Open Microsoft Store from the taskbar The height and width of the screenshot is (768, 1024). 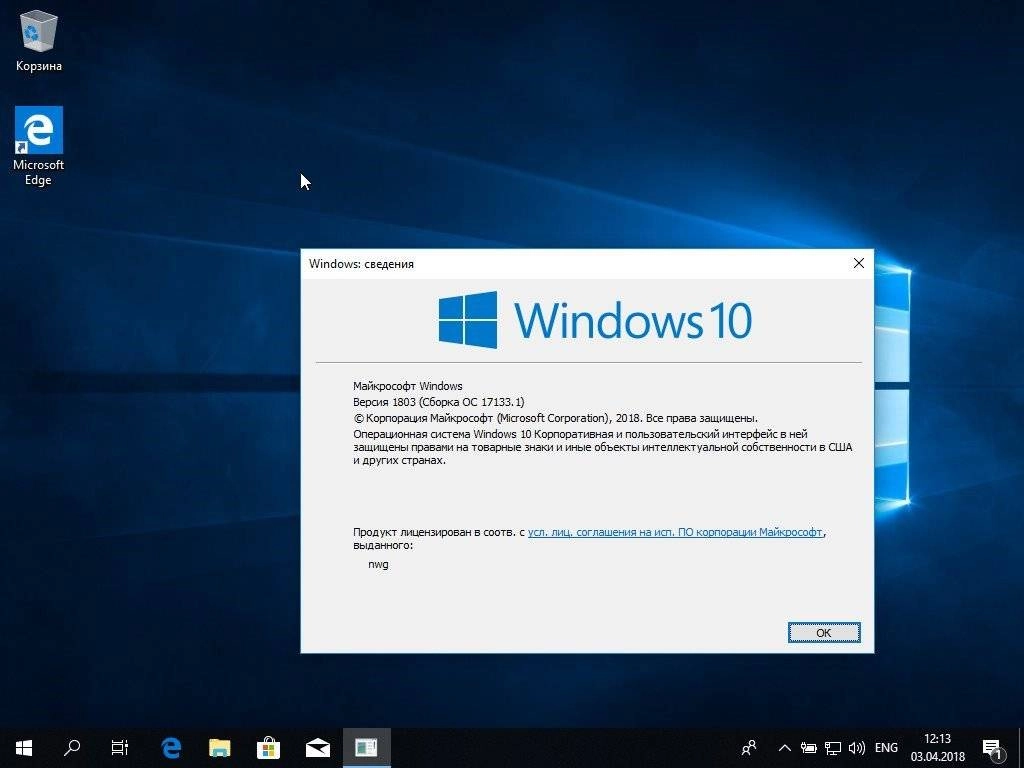tap(268, 748)
